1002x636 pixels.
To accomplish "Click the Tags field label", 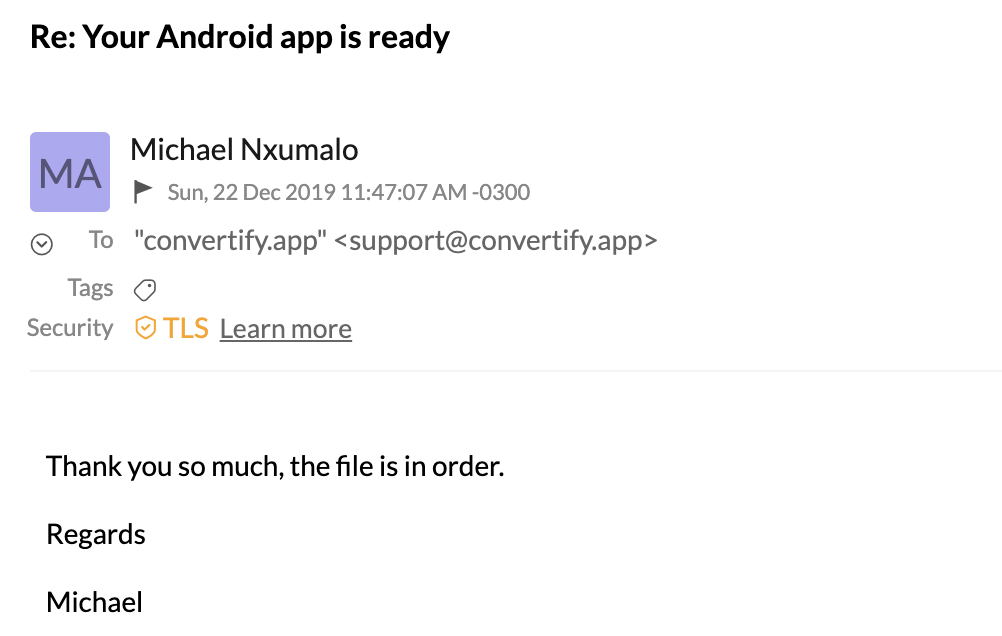I will point(91,288).
